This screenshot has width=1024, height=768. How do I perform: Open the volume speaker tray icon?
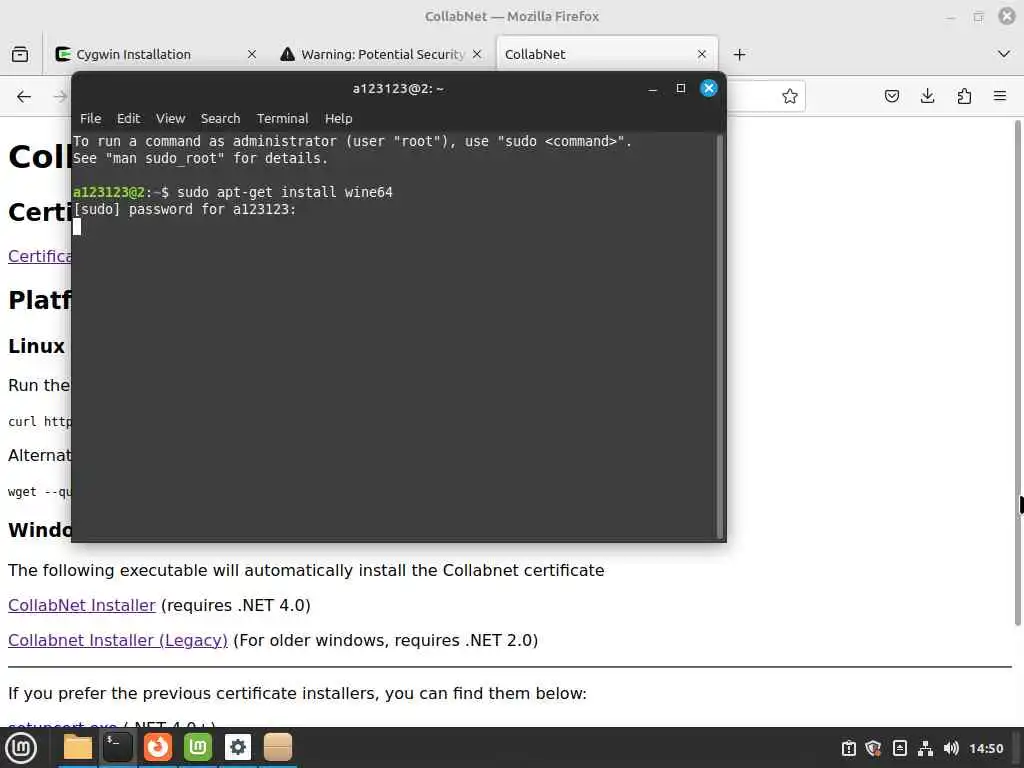(x=951, y=748)
